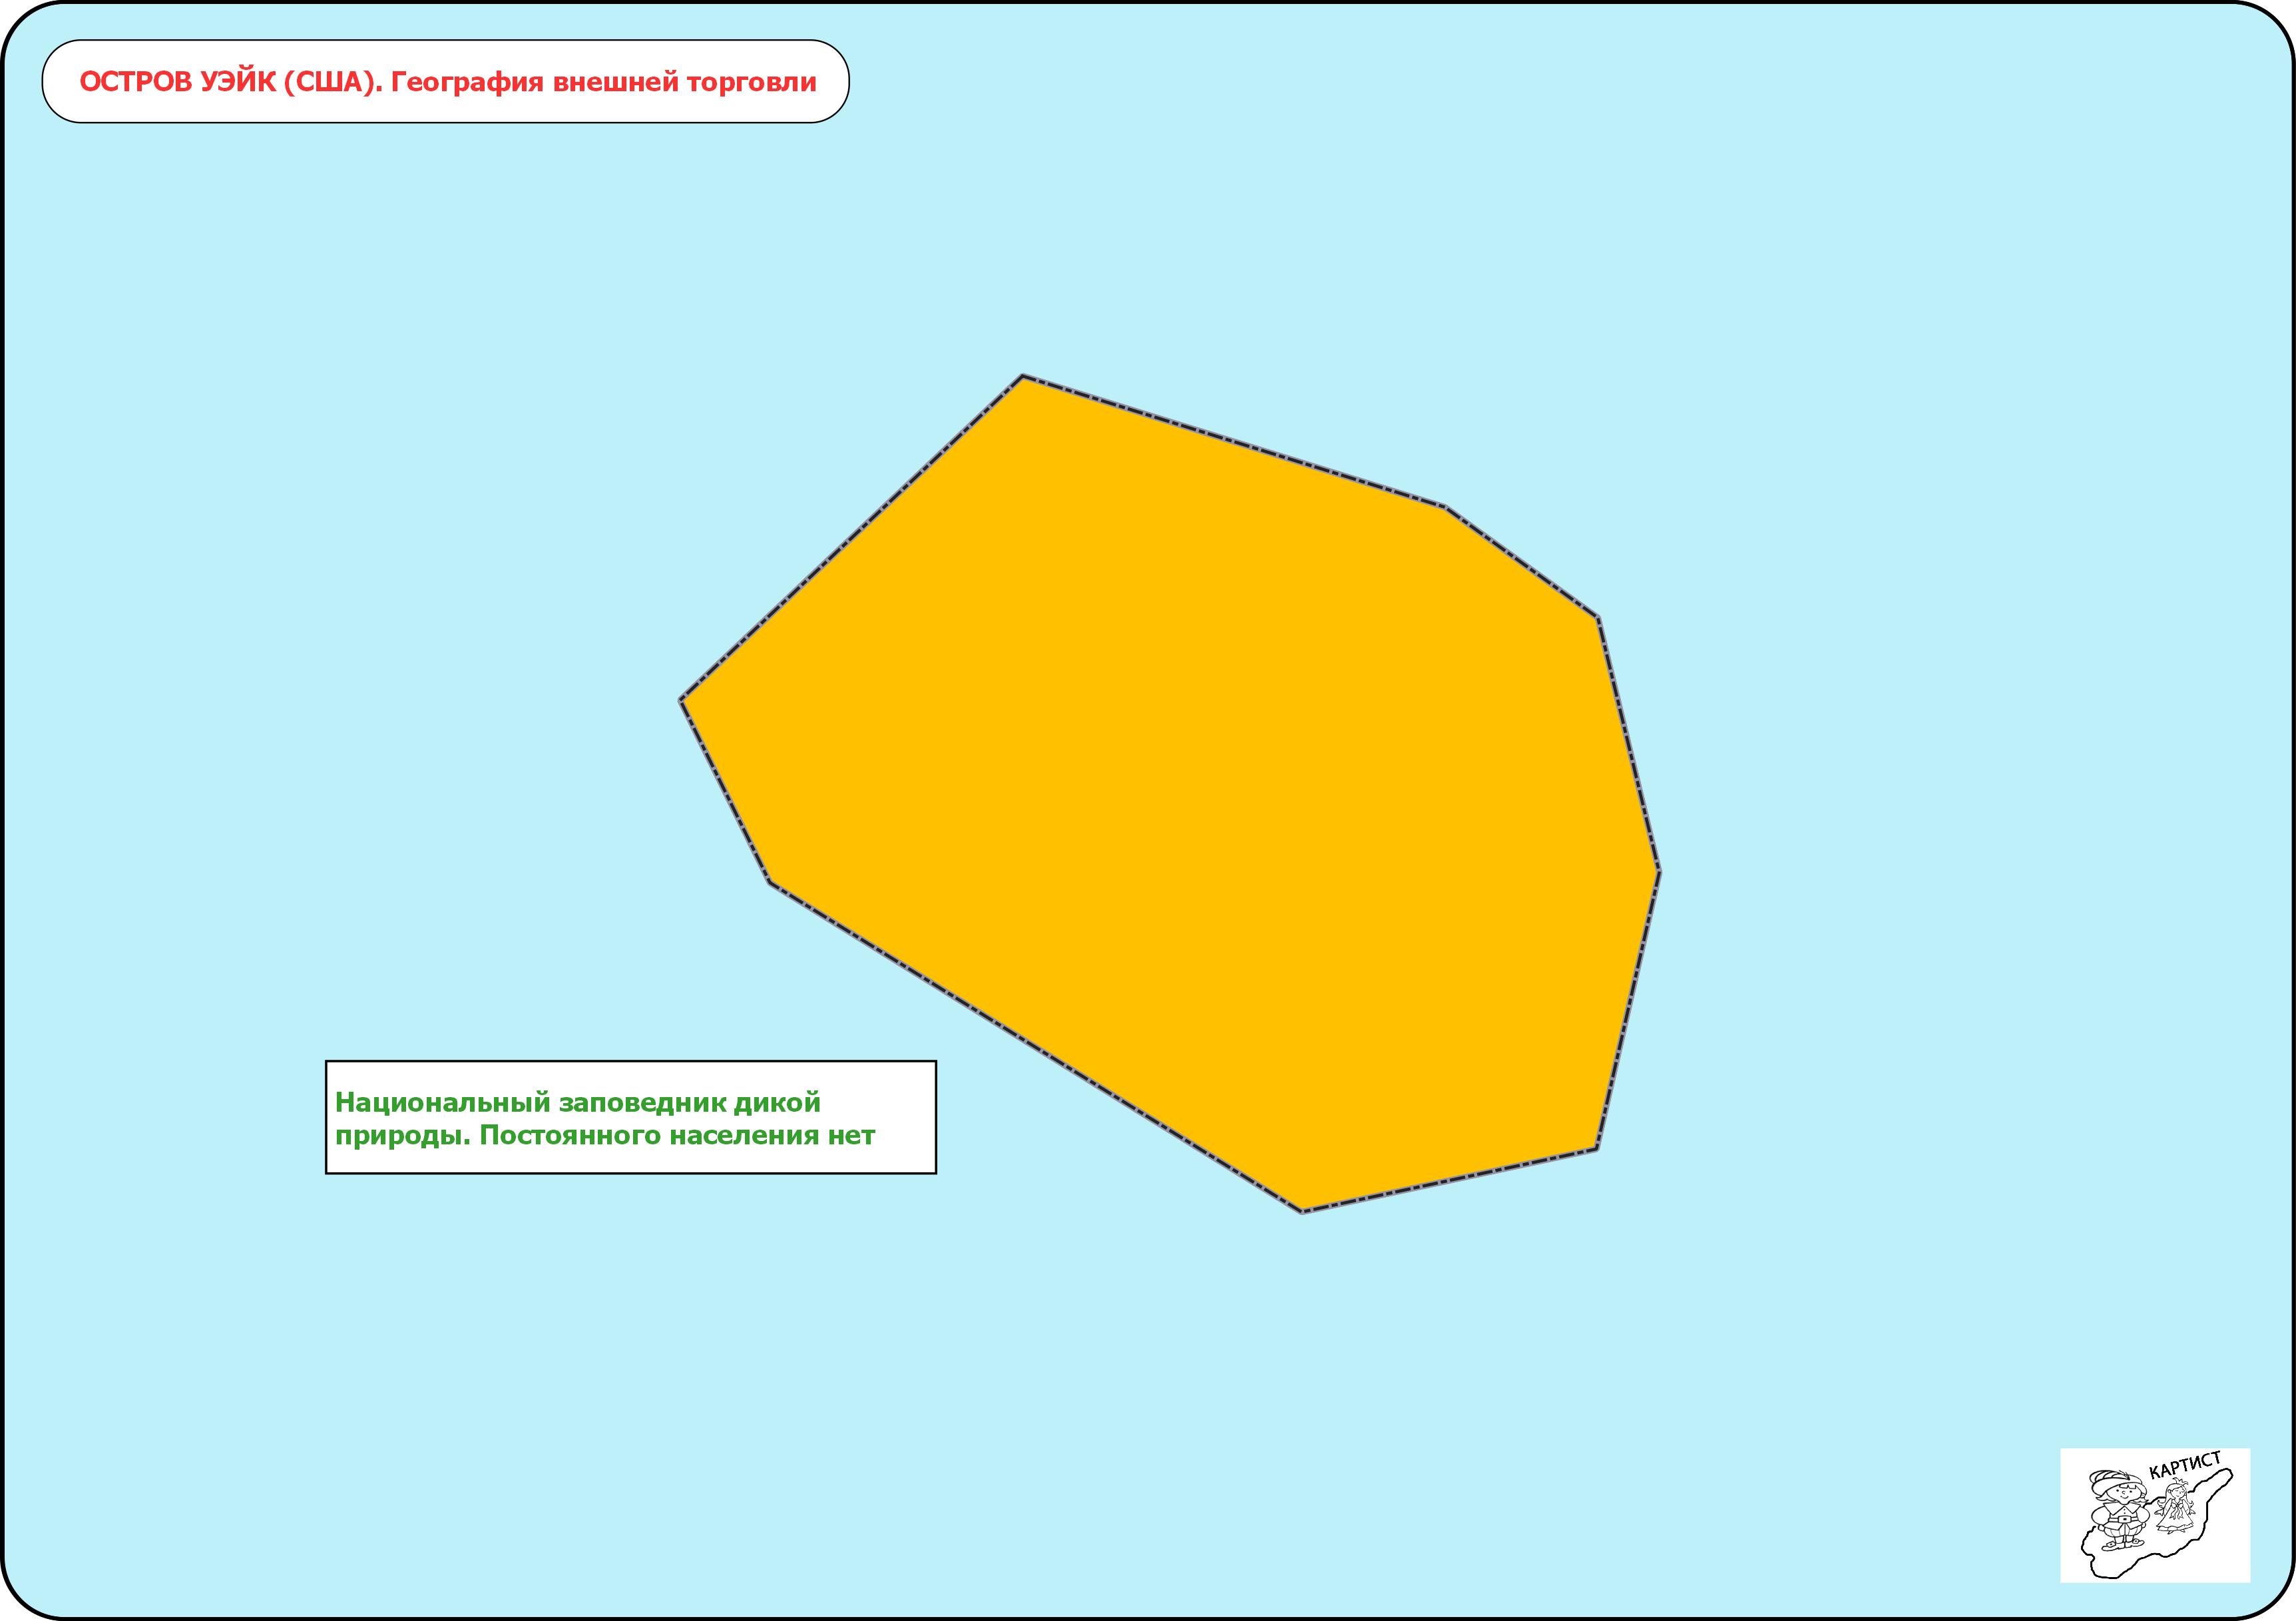
Task: Click the title 'ОСТРОВ УЭЙК (США). География внешней торговли'
Action: coord(447,82)
